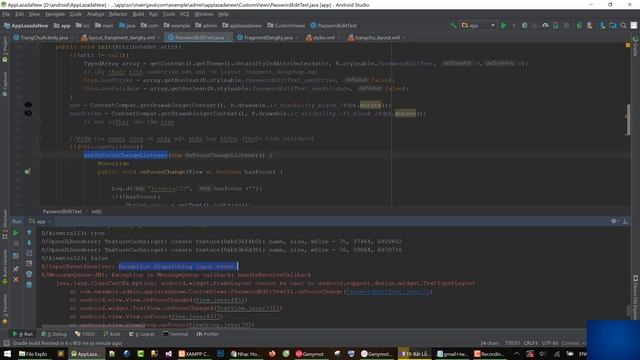Image resolution: width=640 pixels, height=360 pixels.
Task: Switch to layout_fragment_dangky.xml tab
Action: click(119, 38)
